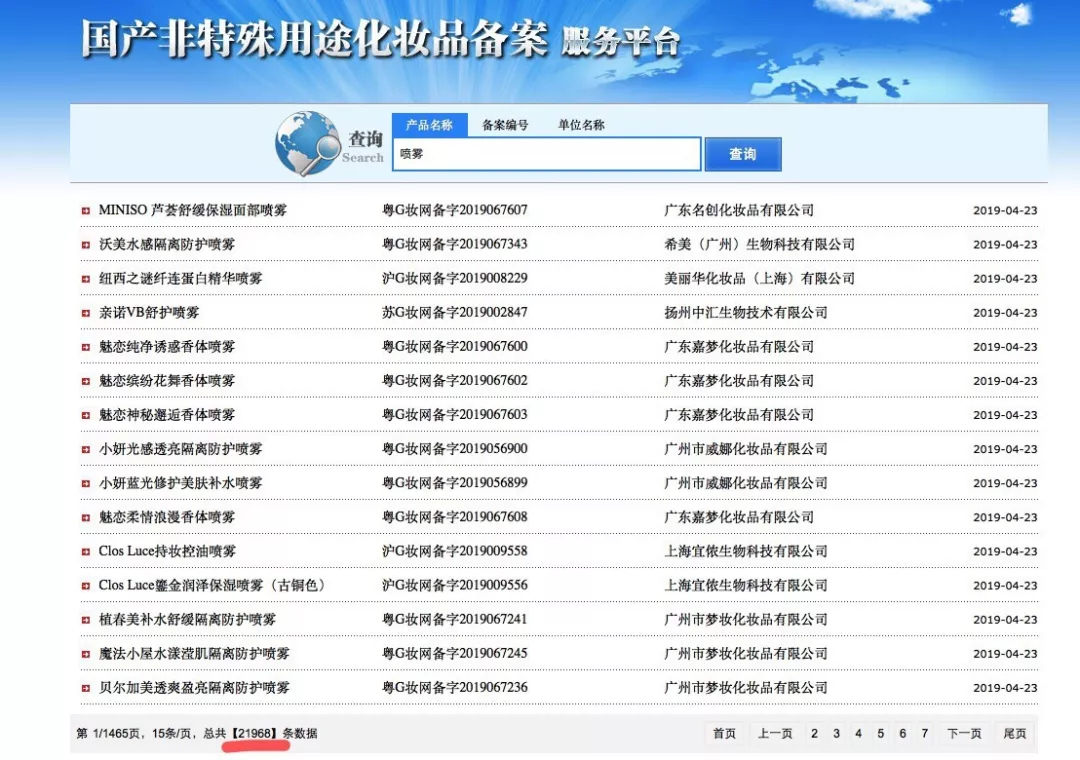1080x760 pixels.
Task: Click filing number 苏G妆网备字2019002847
Action: point(455,312)
